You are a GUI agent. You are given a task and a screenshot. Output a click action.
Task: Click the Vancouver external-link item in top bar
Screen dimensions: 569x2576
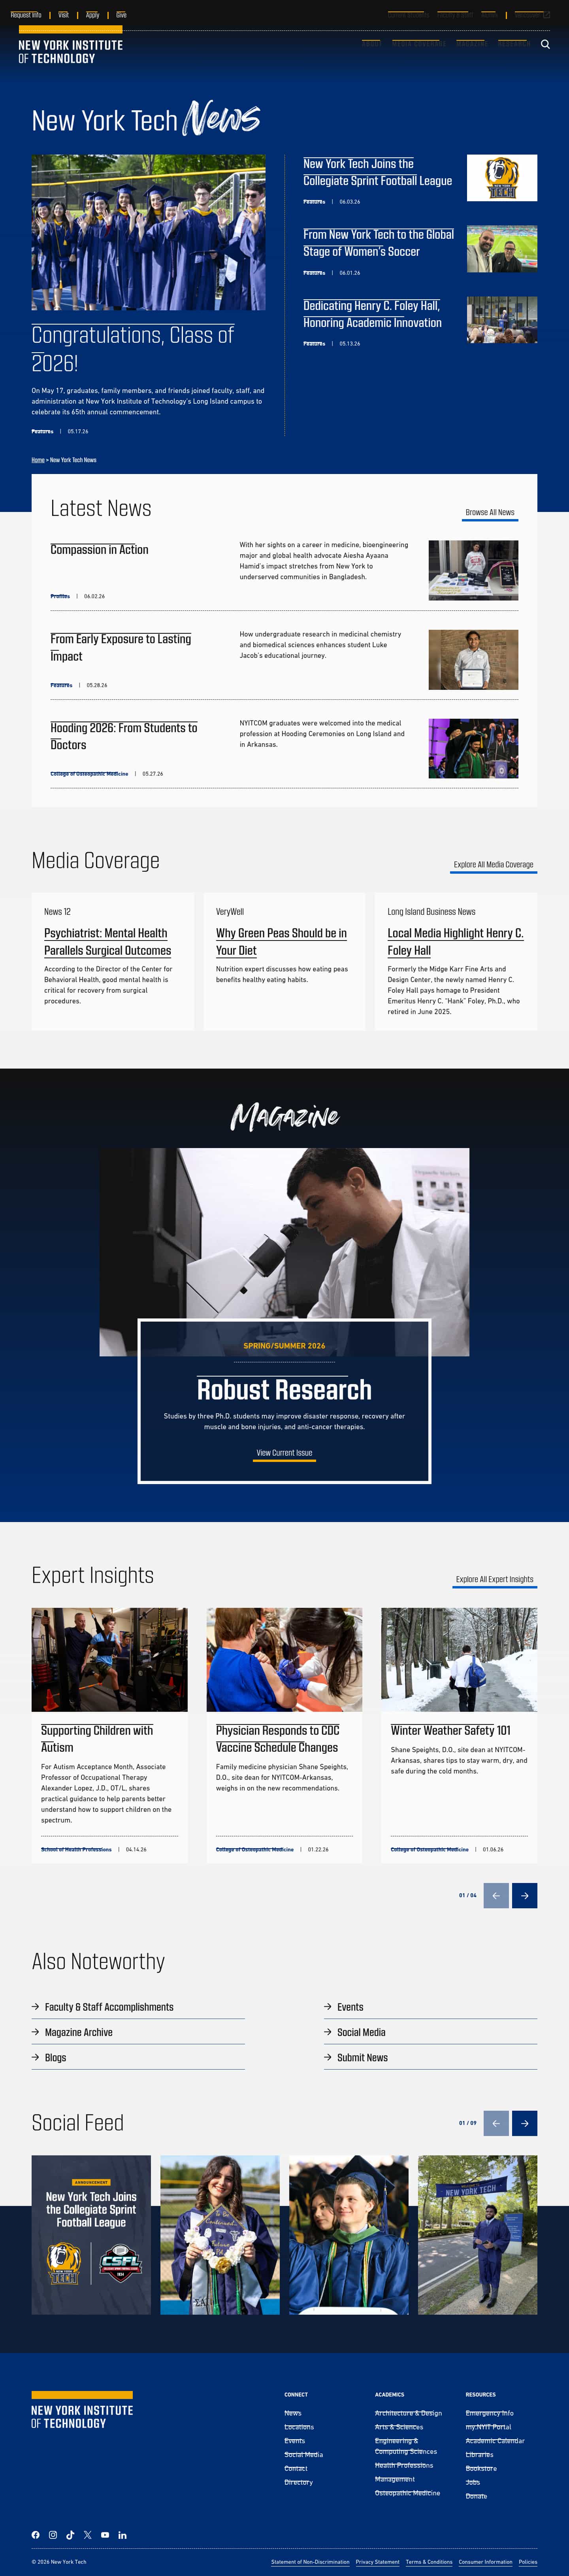532,15
